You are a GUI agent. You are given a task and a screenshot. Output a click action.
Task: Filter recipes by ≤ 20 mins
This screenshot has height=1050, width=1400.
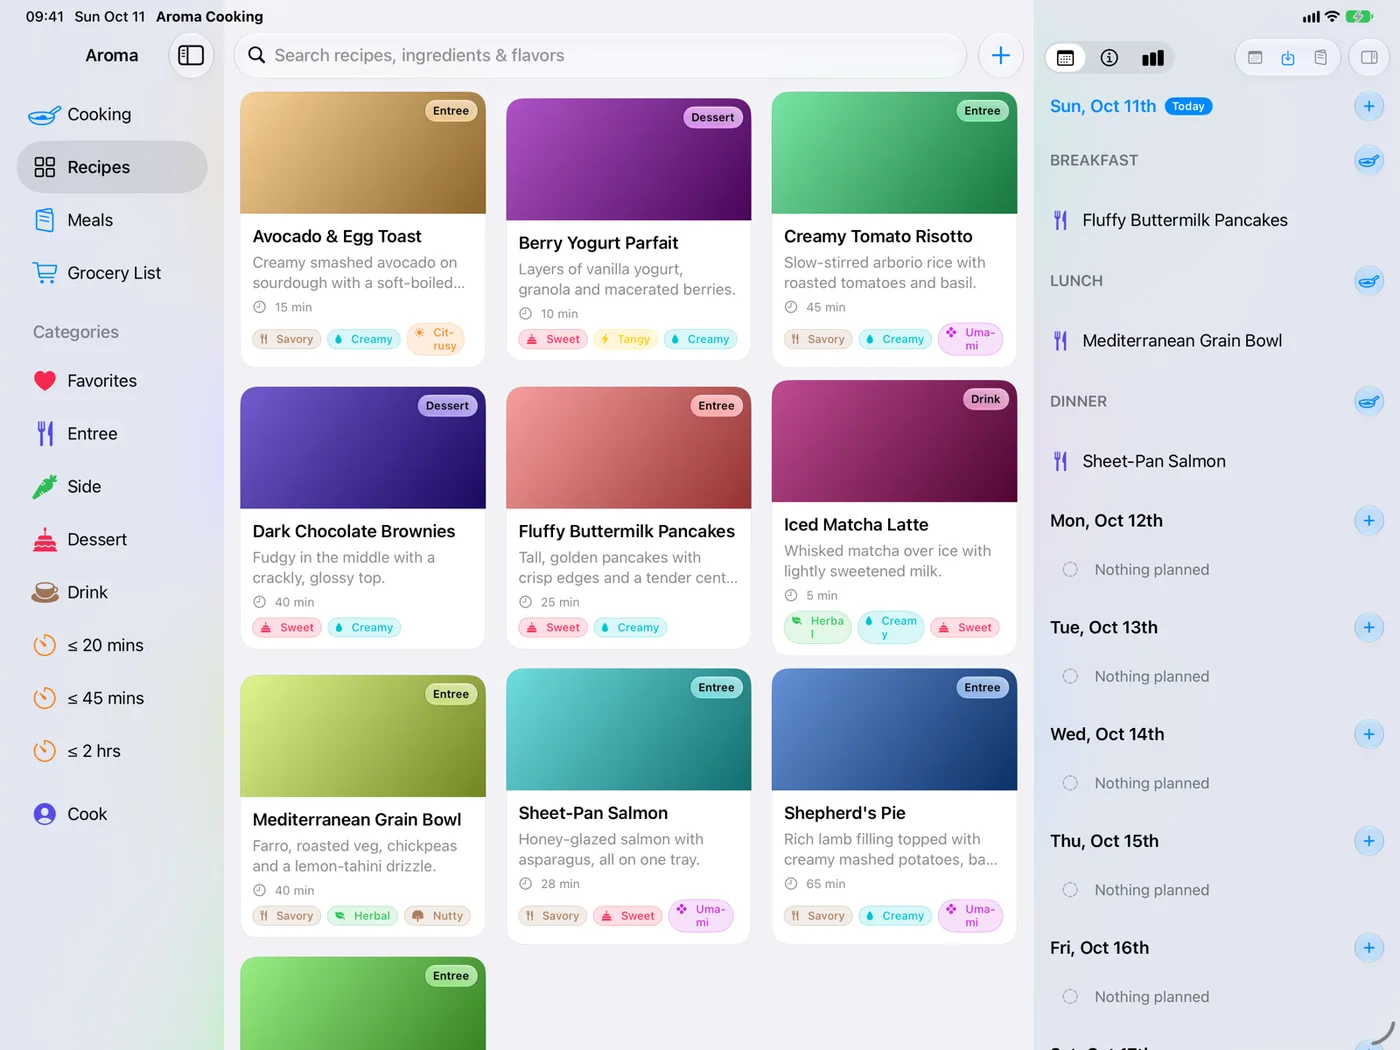click(112, 646)
